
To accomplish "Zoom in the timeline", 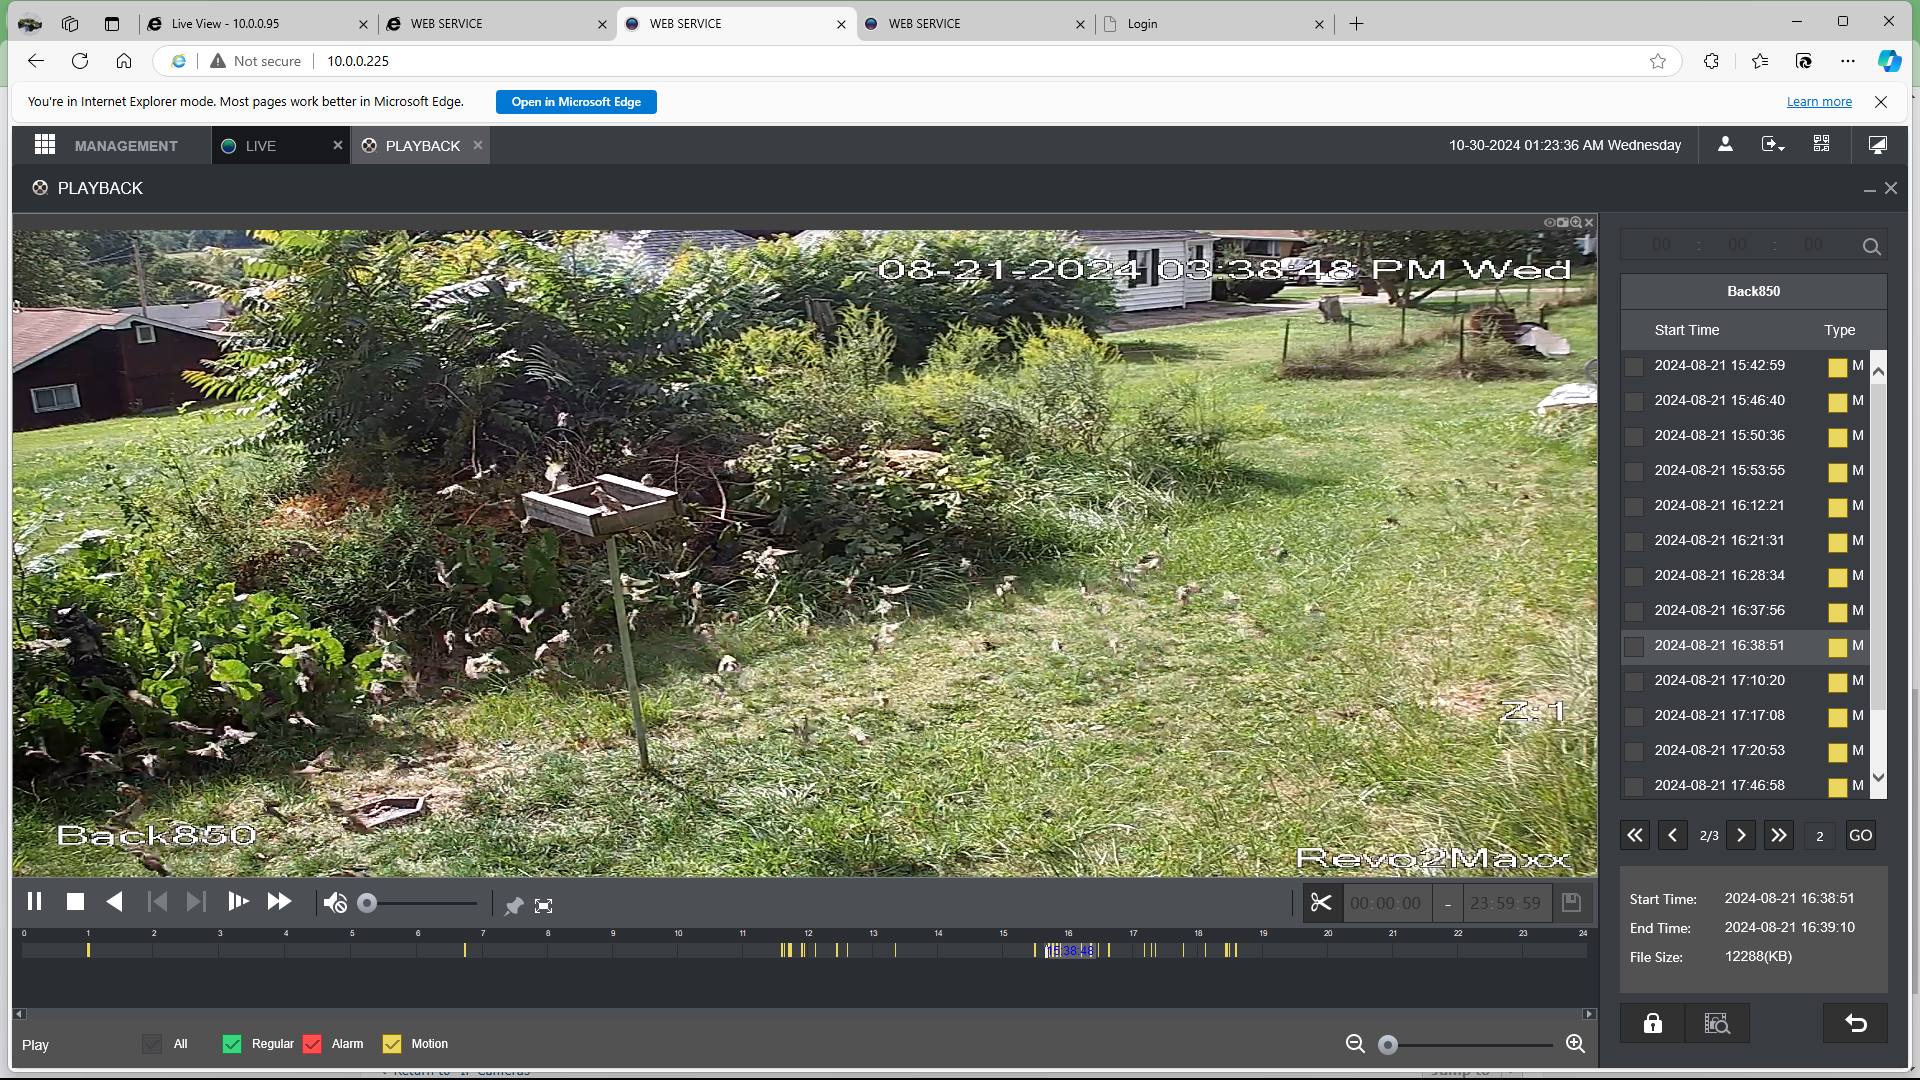I will pos(1575,1044).
